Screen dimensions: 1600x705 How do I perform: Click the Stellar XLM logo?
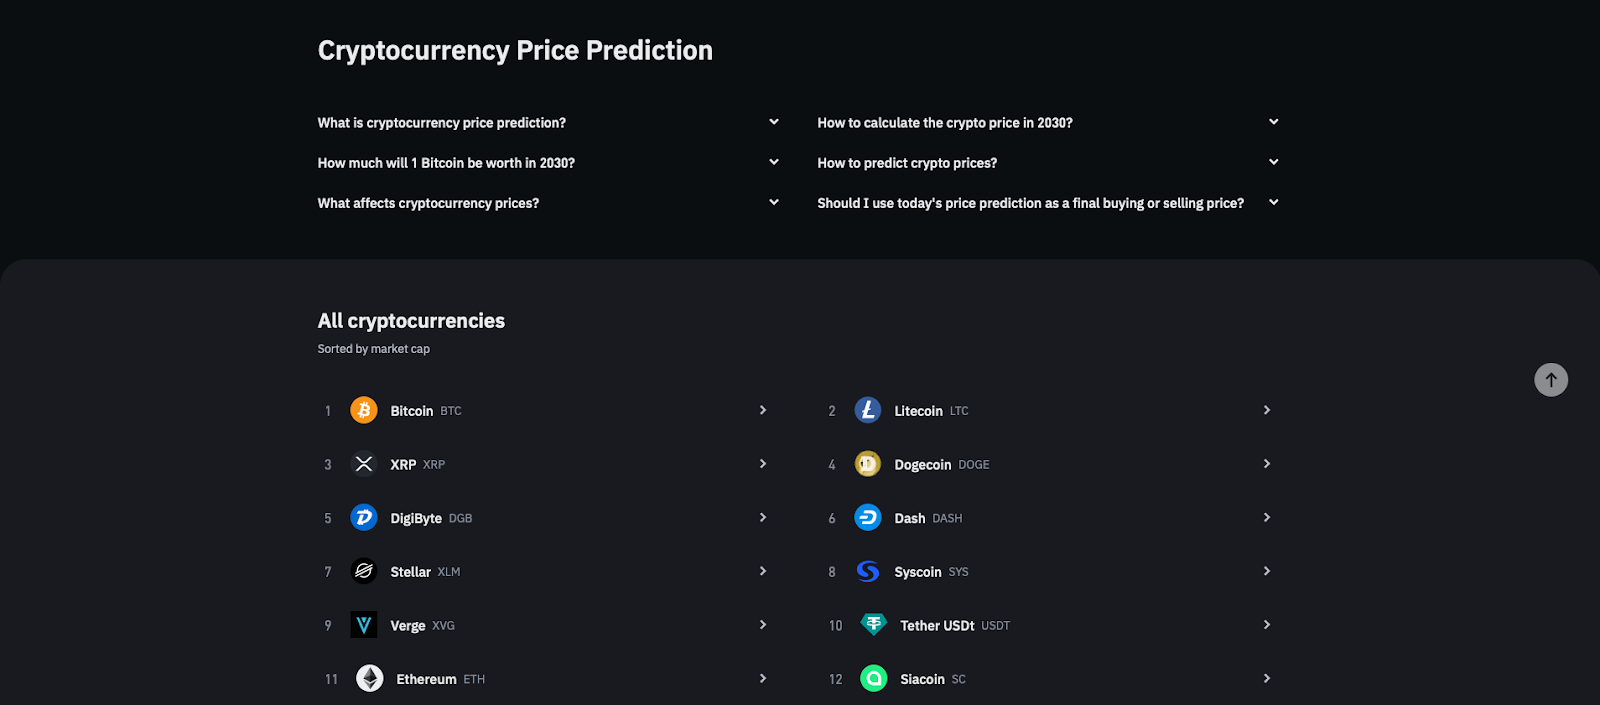pyautogui.click(x=364, y=571)
